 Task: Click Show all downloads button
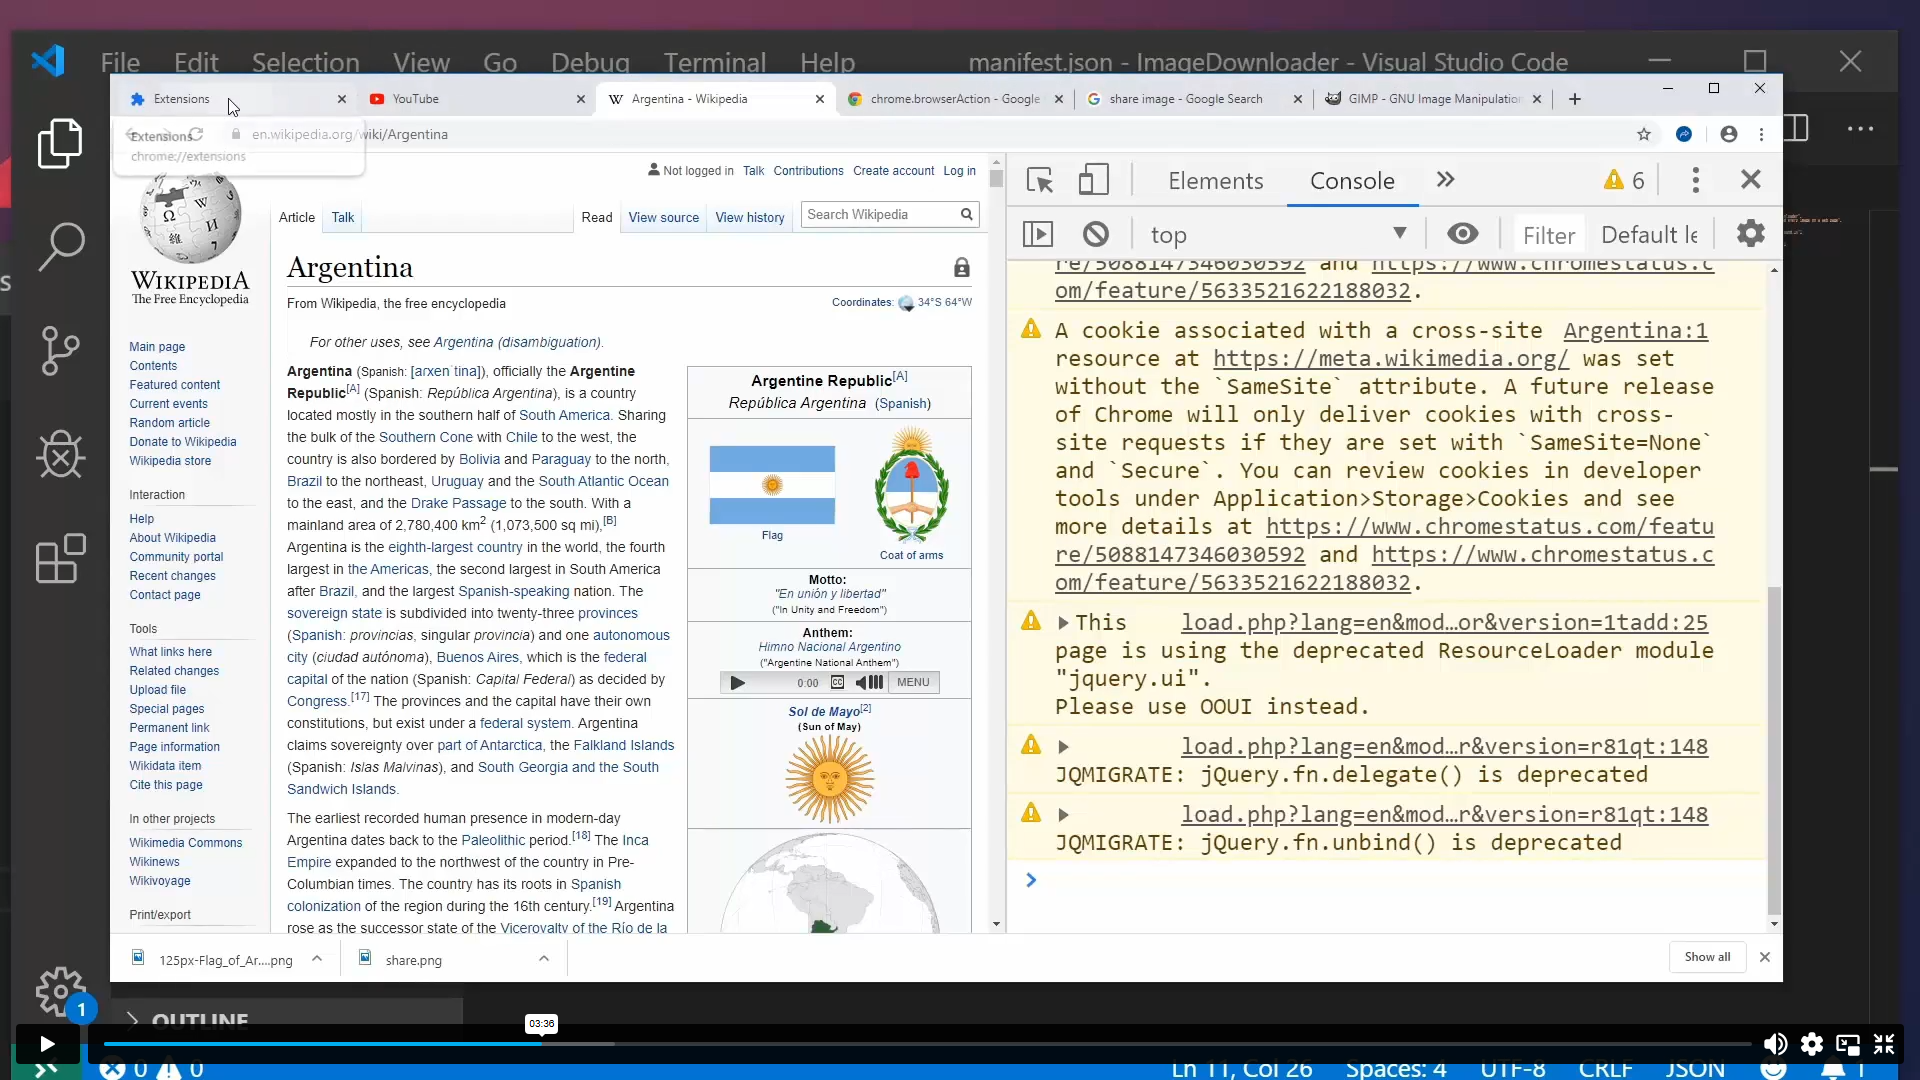[x=1707, y=957]
